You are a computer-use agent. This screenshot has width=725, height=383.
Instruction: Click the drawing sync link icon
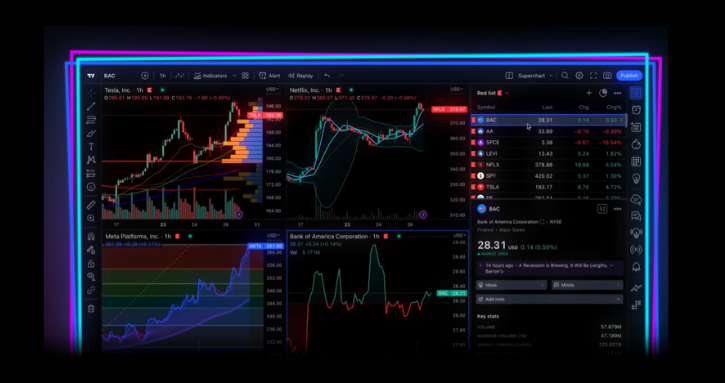coord(91,290)
